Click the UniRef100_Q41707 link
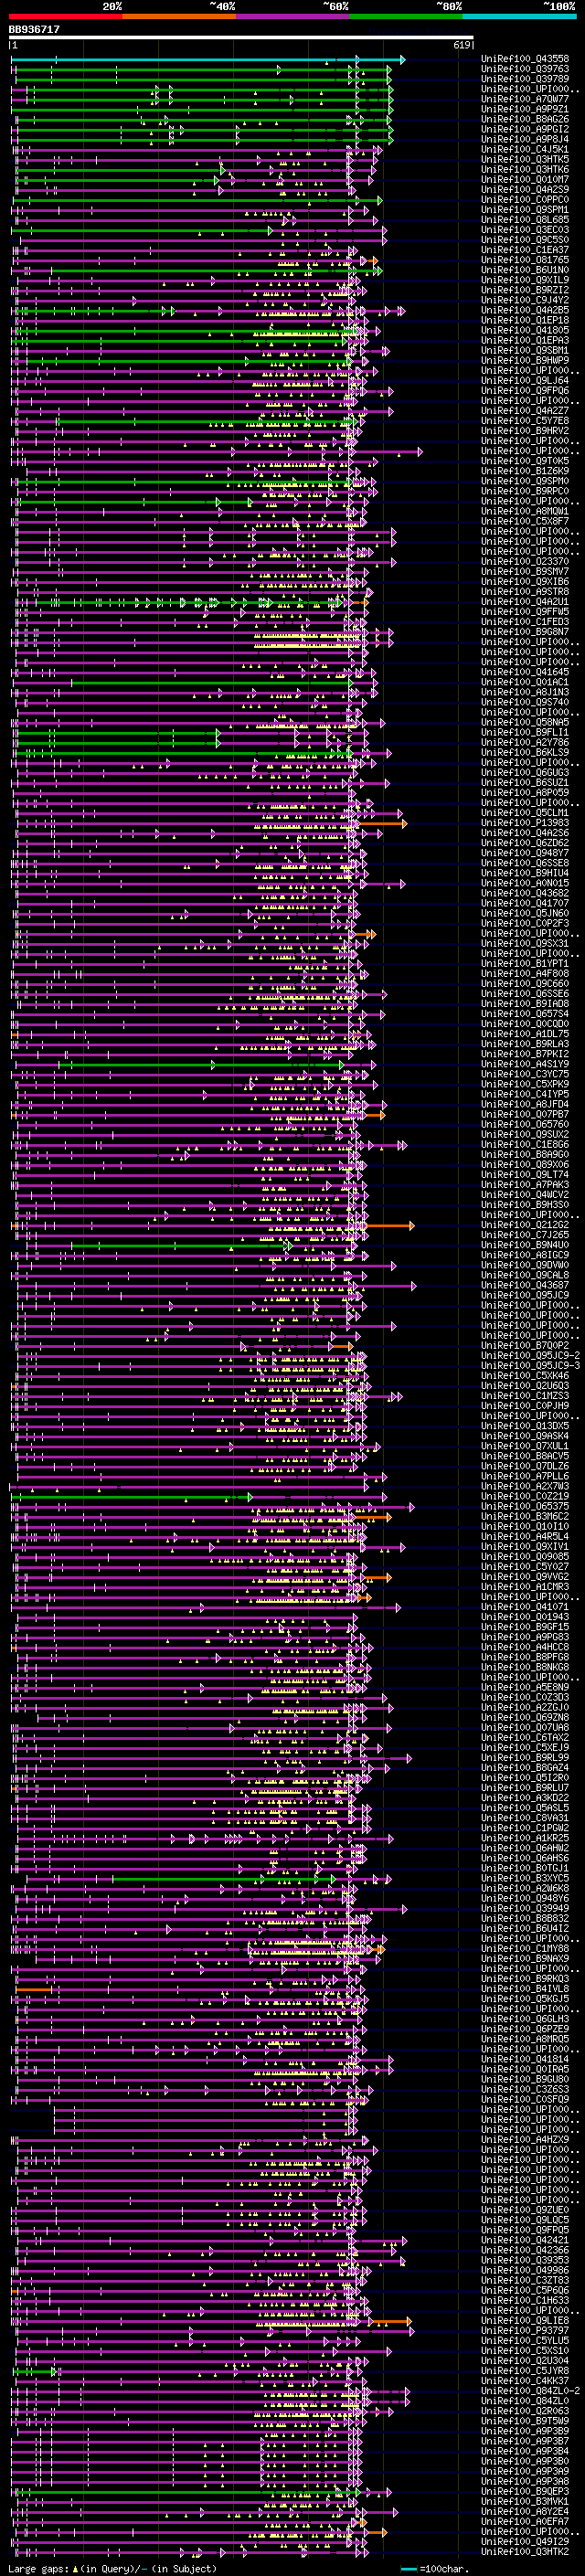Image resolution: width=585 pixels, height=2576 pixels. (525, 903)
